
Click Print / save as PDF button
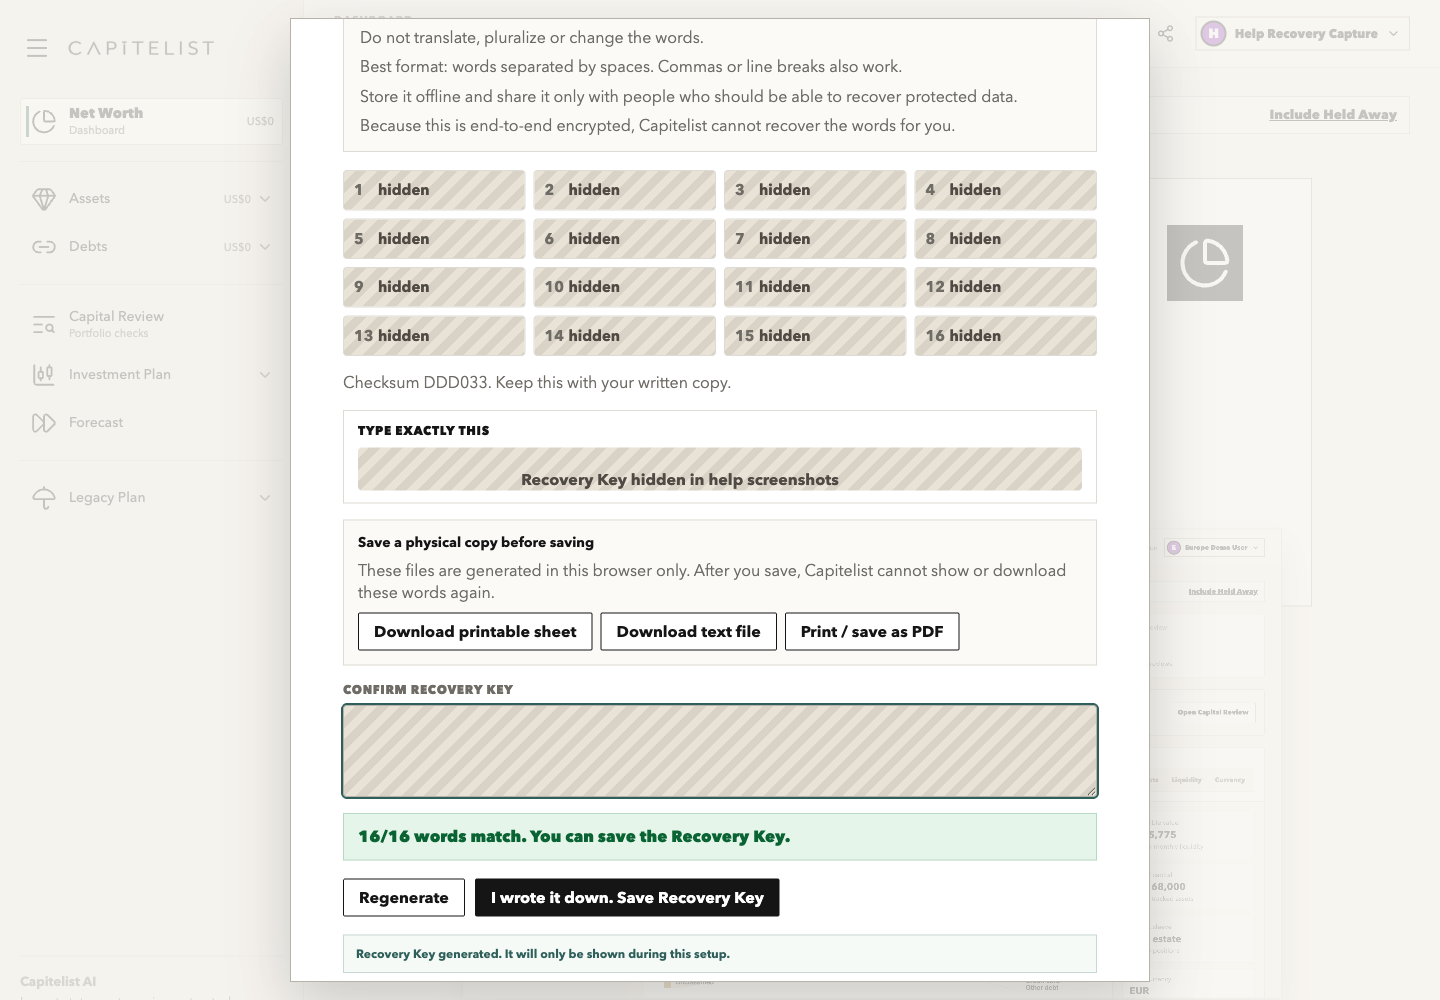pos(872,632)
